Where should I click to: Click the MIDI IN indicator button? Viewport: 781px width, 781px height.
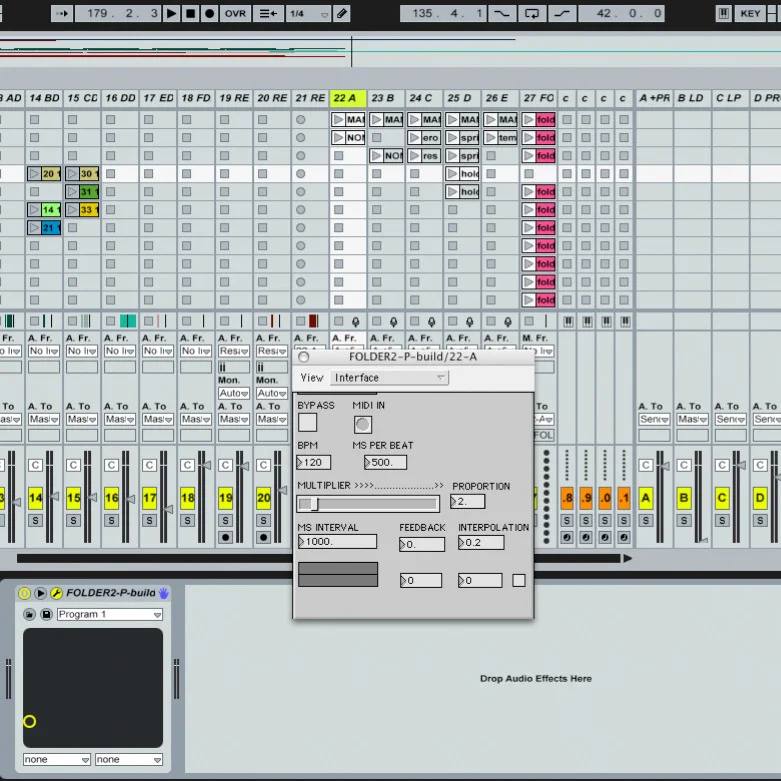(363, 424)
